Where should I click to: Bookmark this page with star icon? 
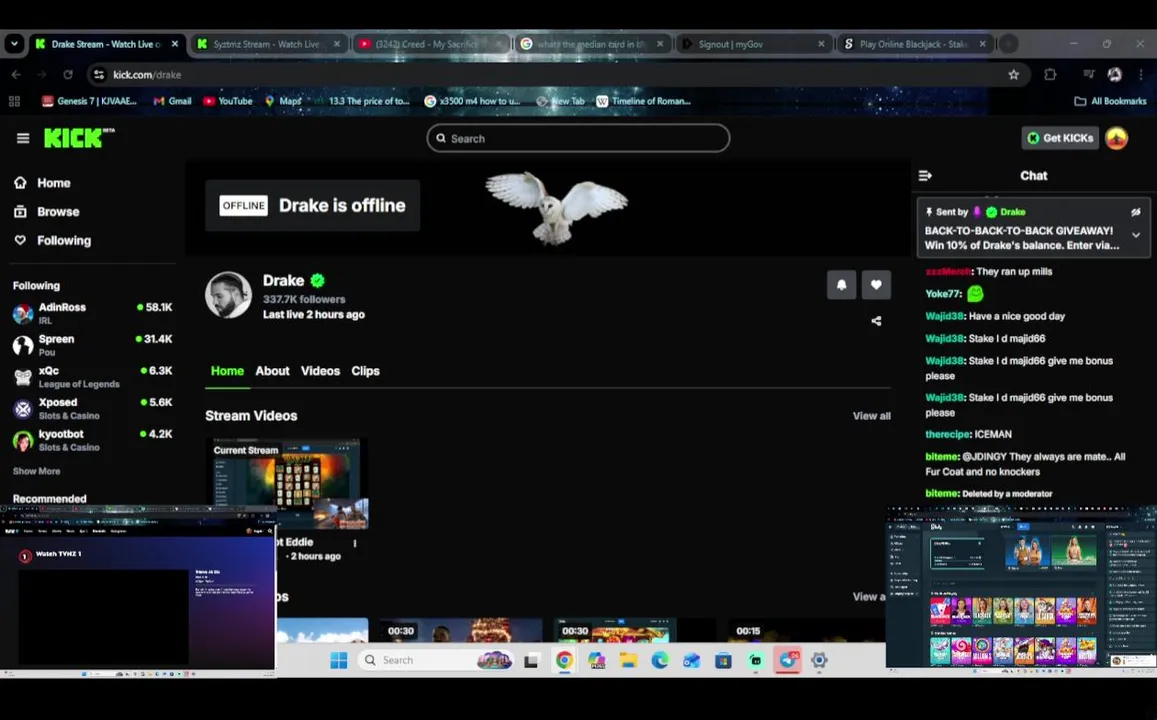(x=1013, y=75)
